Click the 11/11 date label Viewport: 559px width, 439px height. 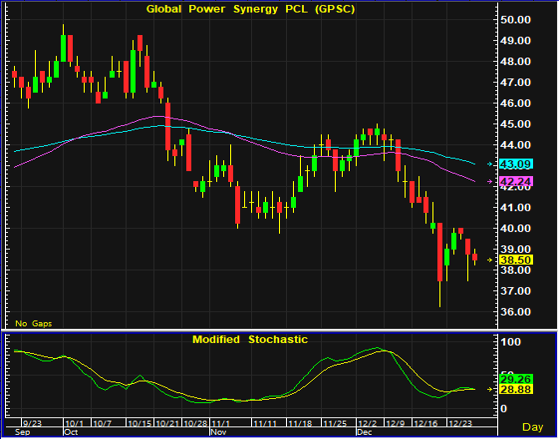click(x=265, y=423)
